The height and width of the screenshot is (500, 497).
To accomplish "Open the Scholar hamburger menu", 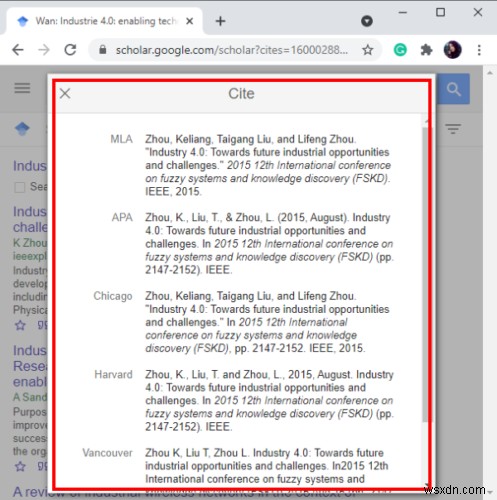I will coord(22,88).
